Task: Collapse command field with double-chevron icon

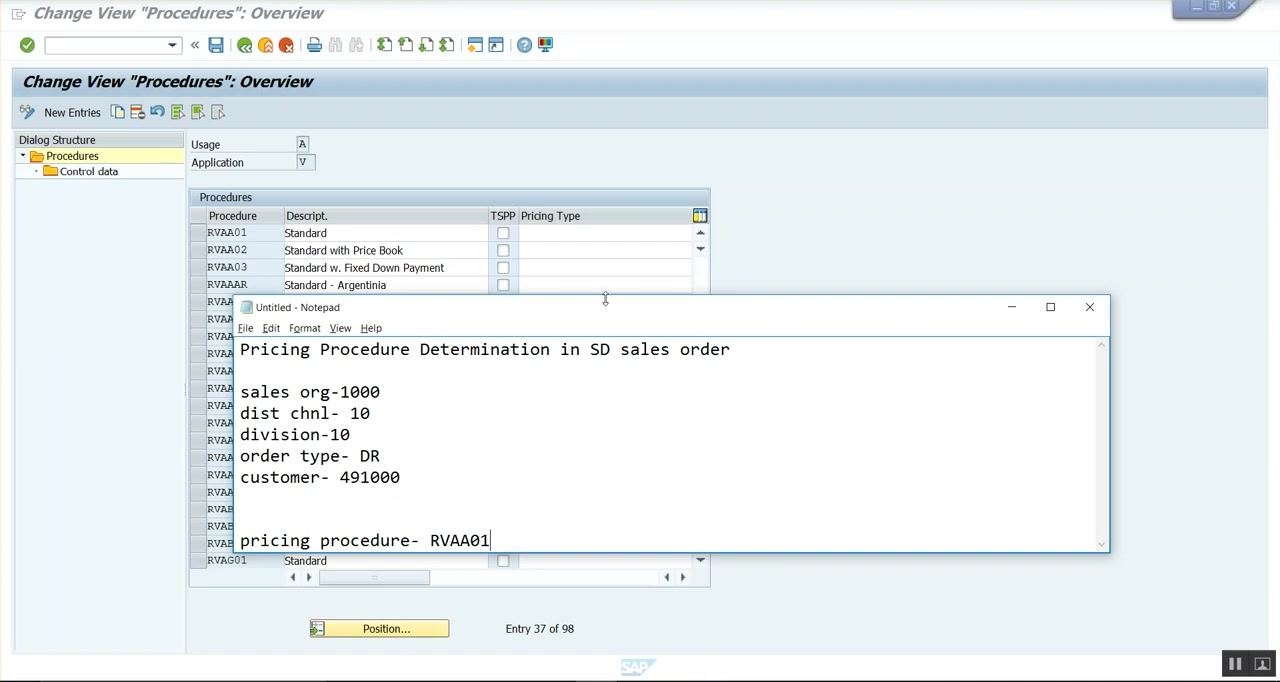Action: pos(195,45)
